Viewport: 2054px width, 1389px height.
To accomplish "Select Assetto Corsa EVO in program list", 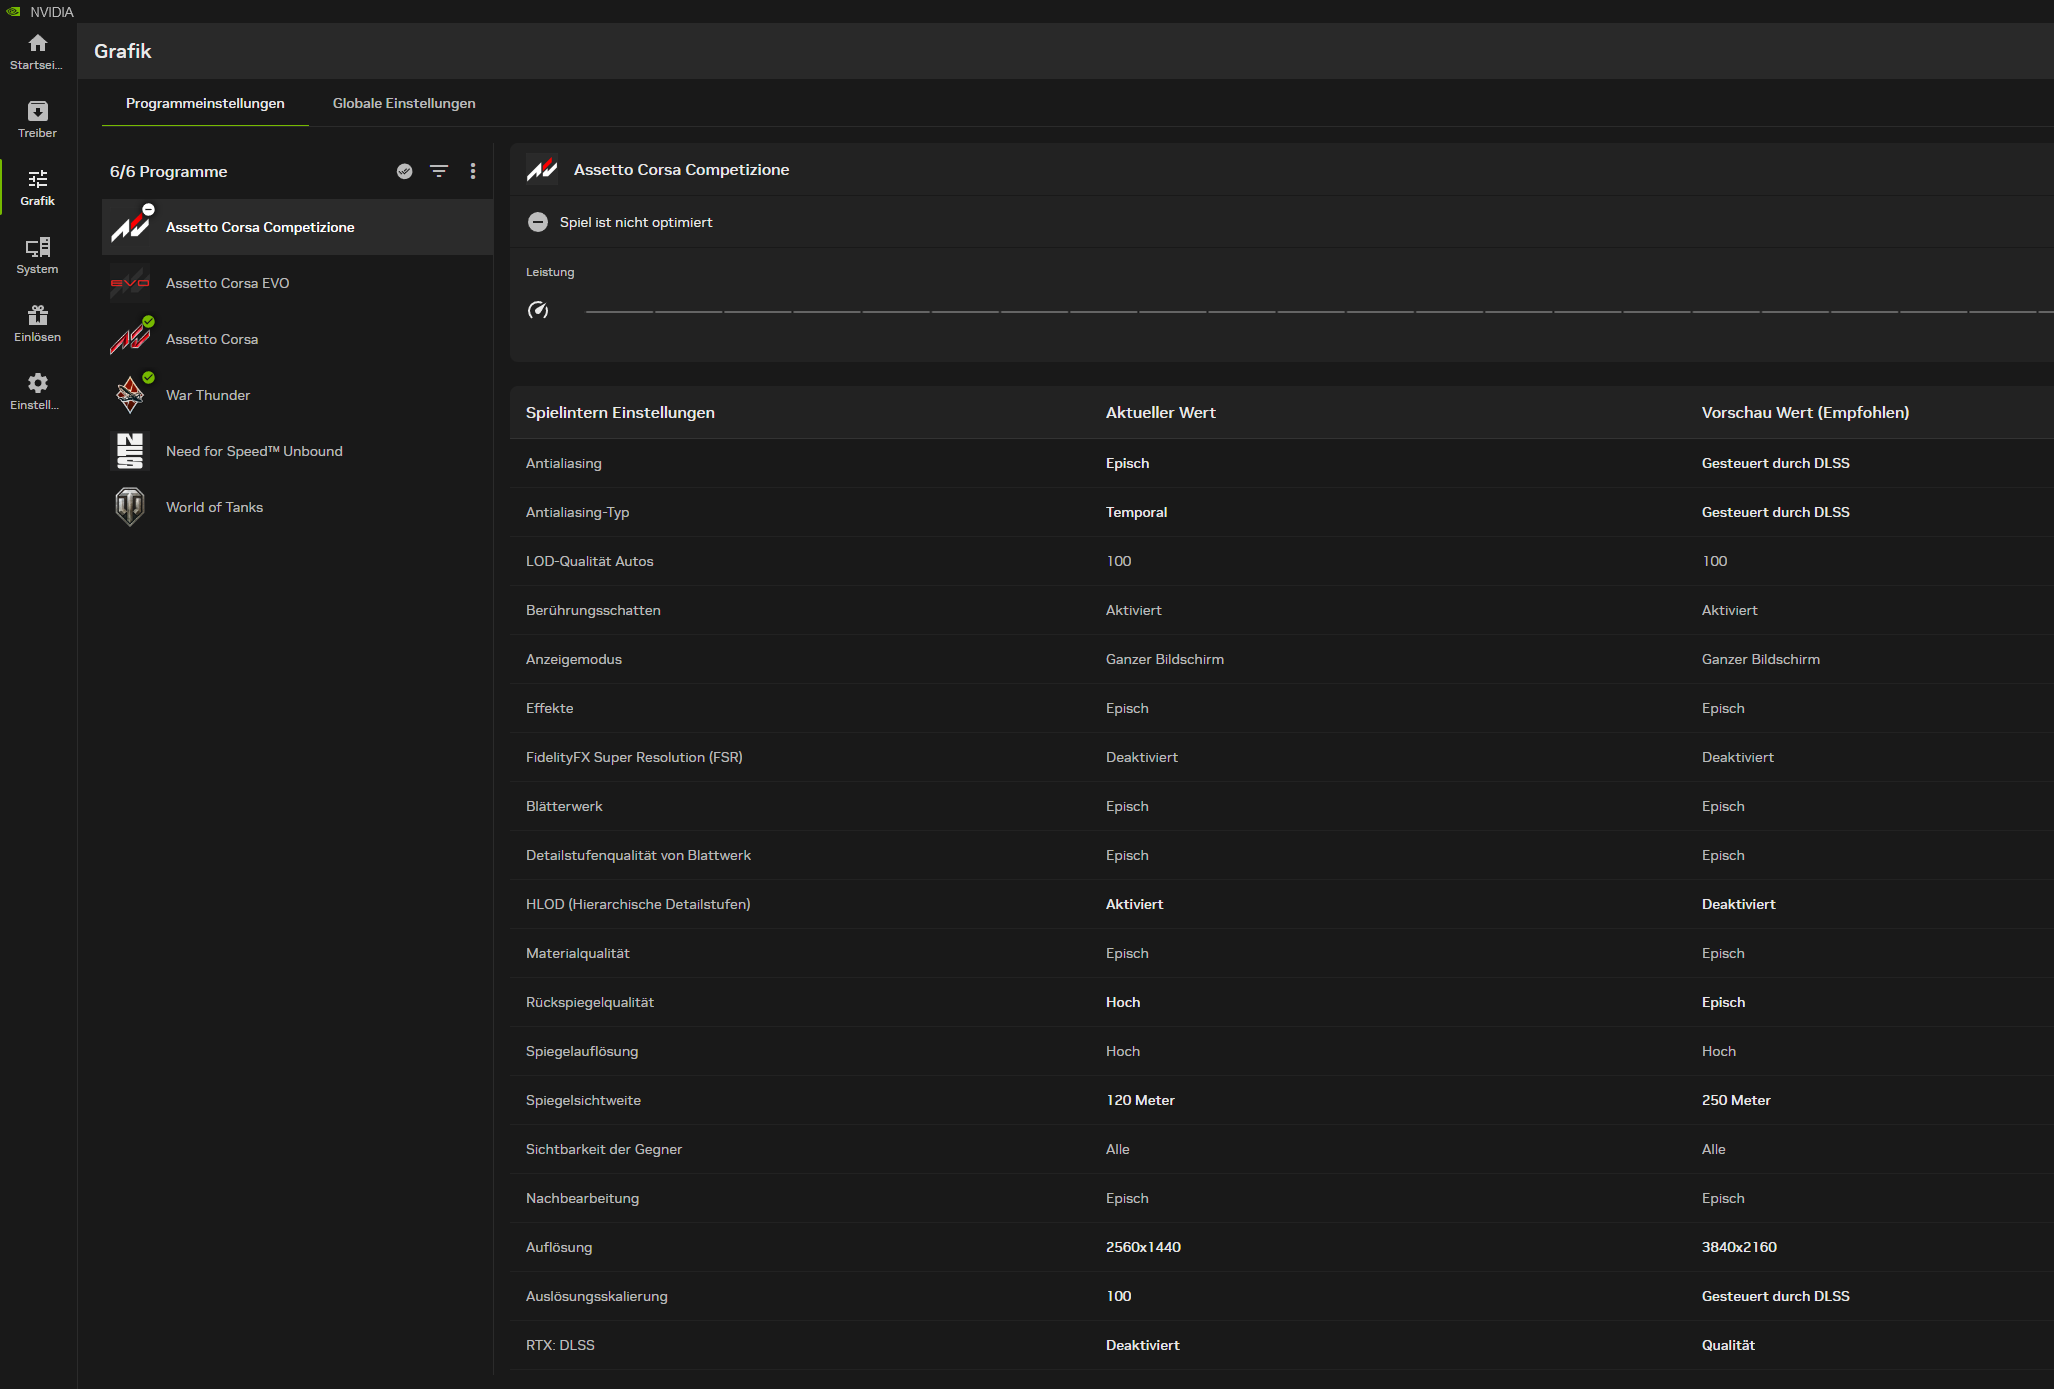I will tap(227, 283).
